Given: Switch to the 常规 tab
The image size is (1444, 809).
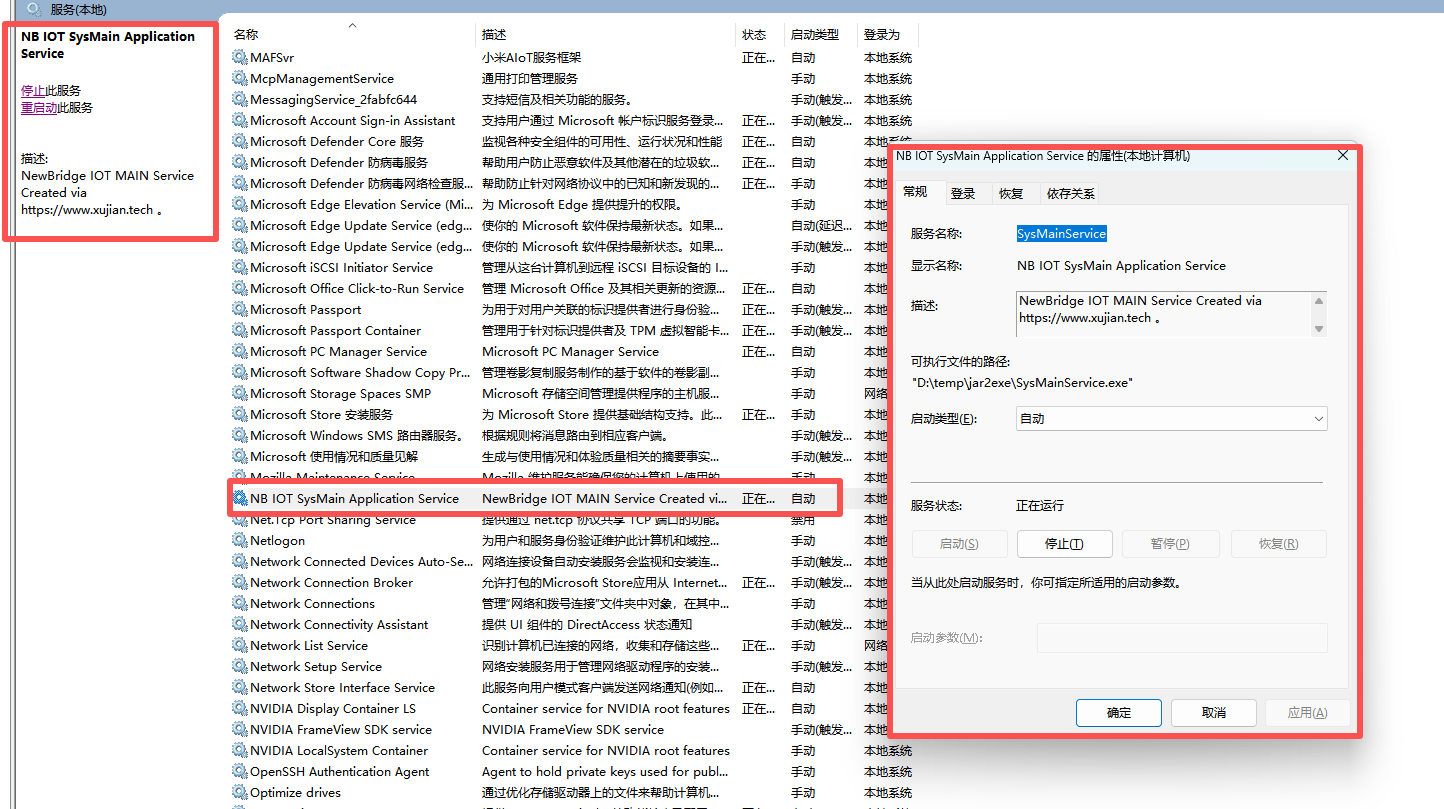Looking at the screenshot, I should [915, 192].
